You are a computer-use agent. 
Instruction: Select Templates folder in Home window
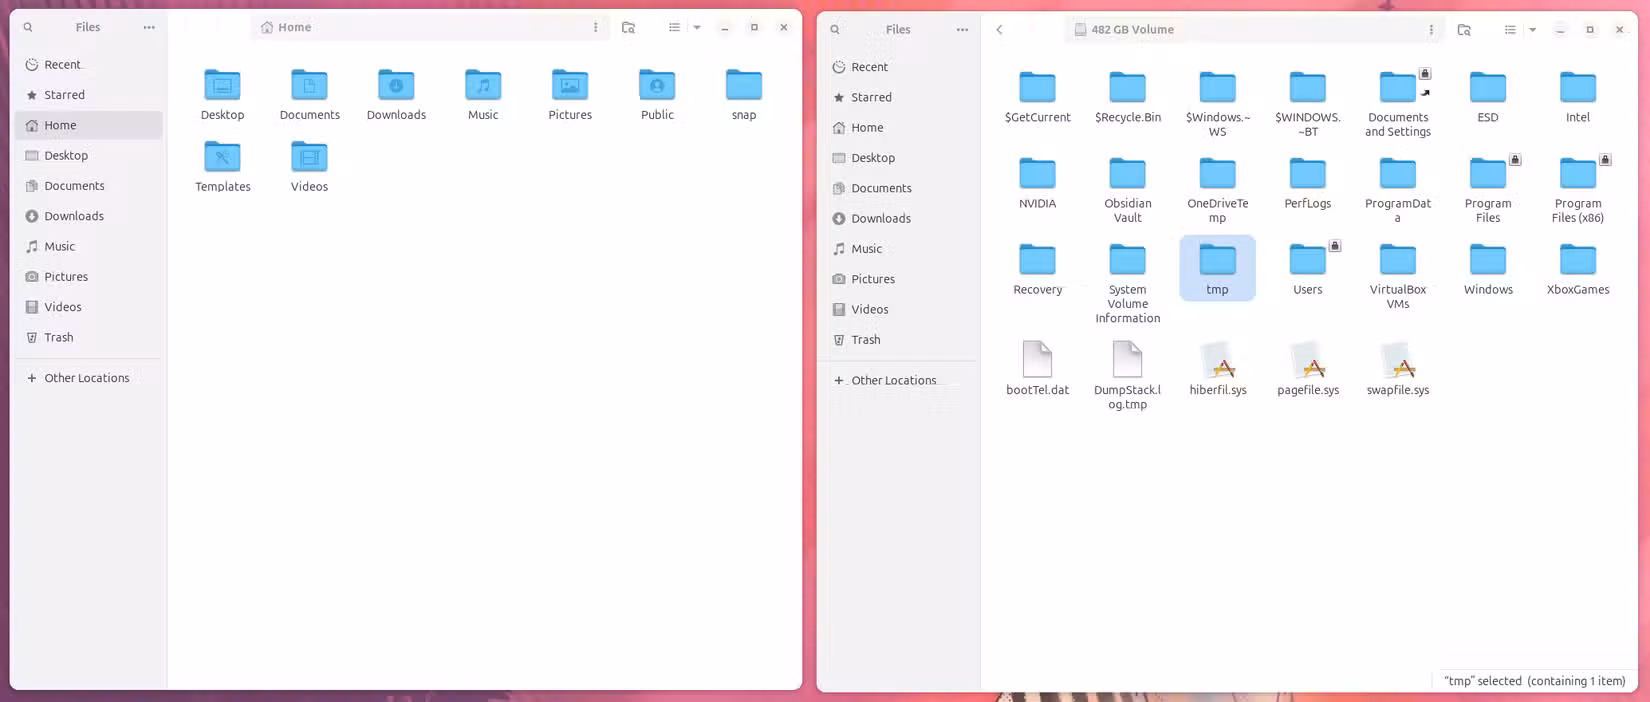pos(222,166)
